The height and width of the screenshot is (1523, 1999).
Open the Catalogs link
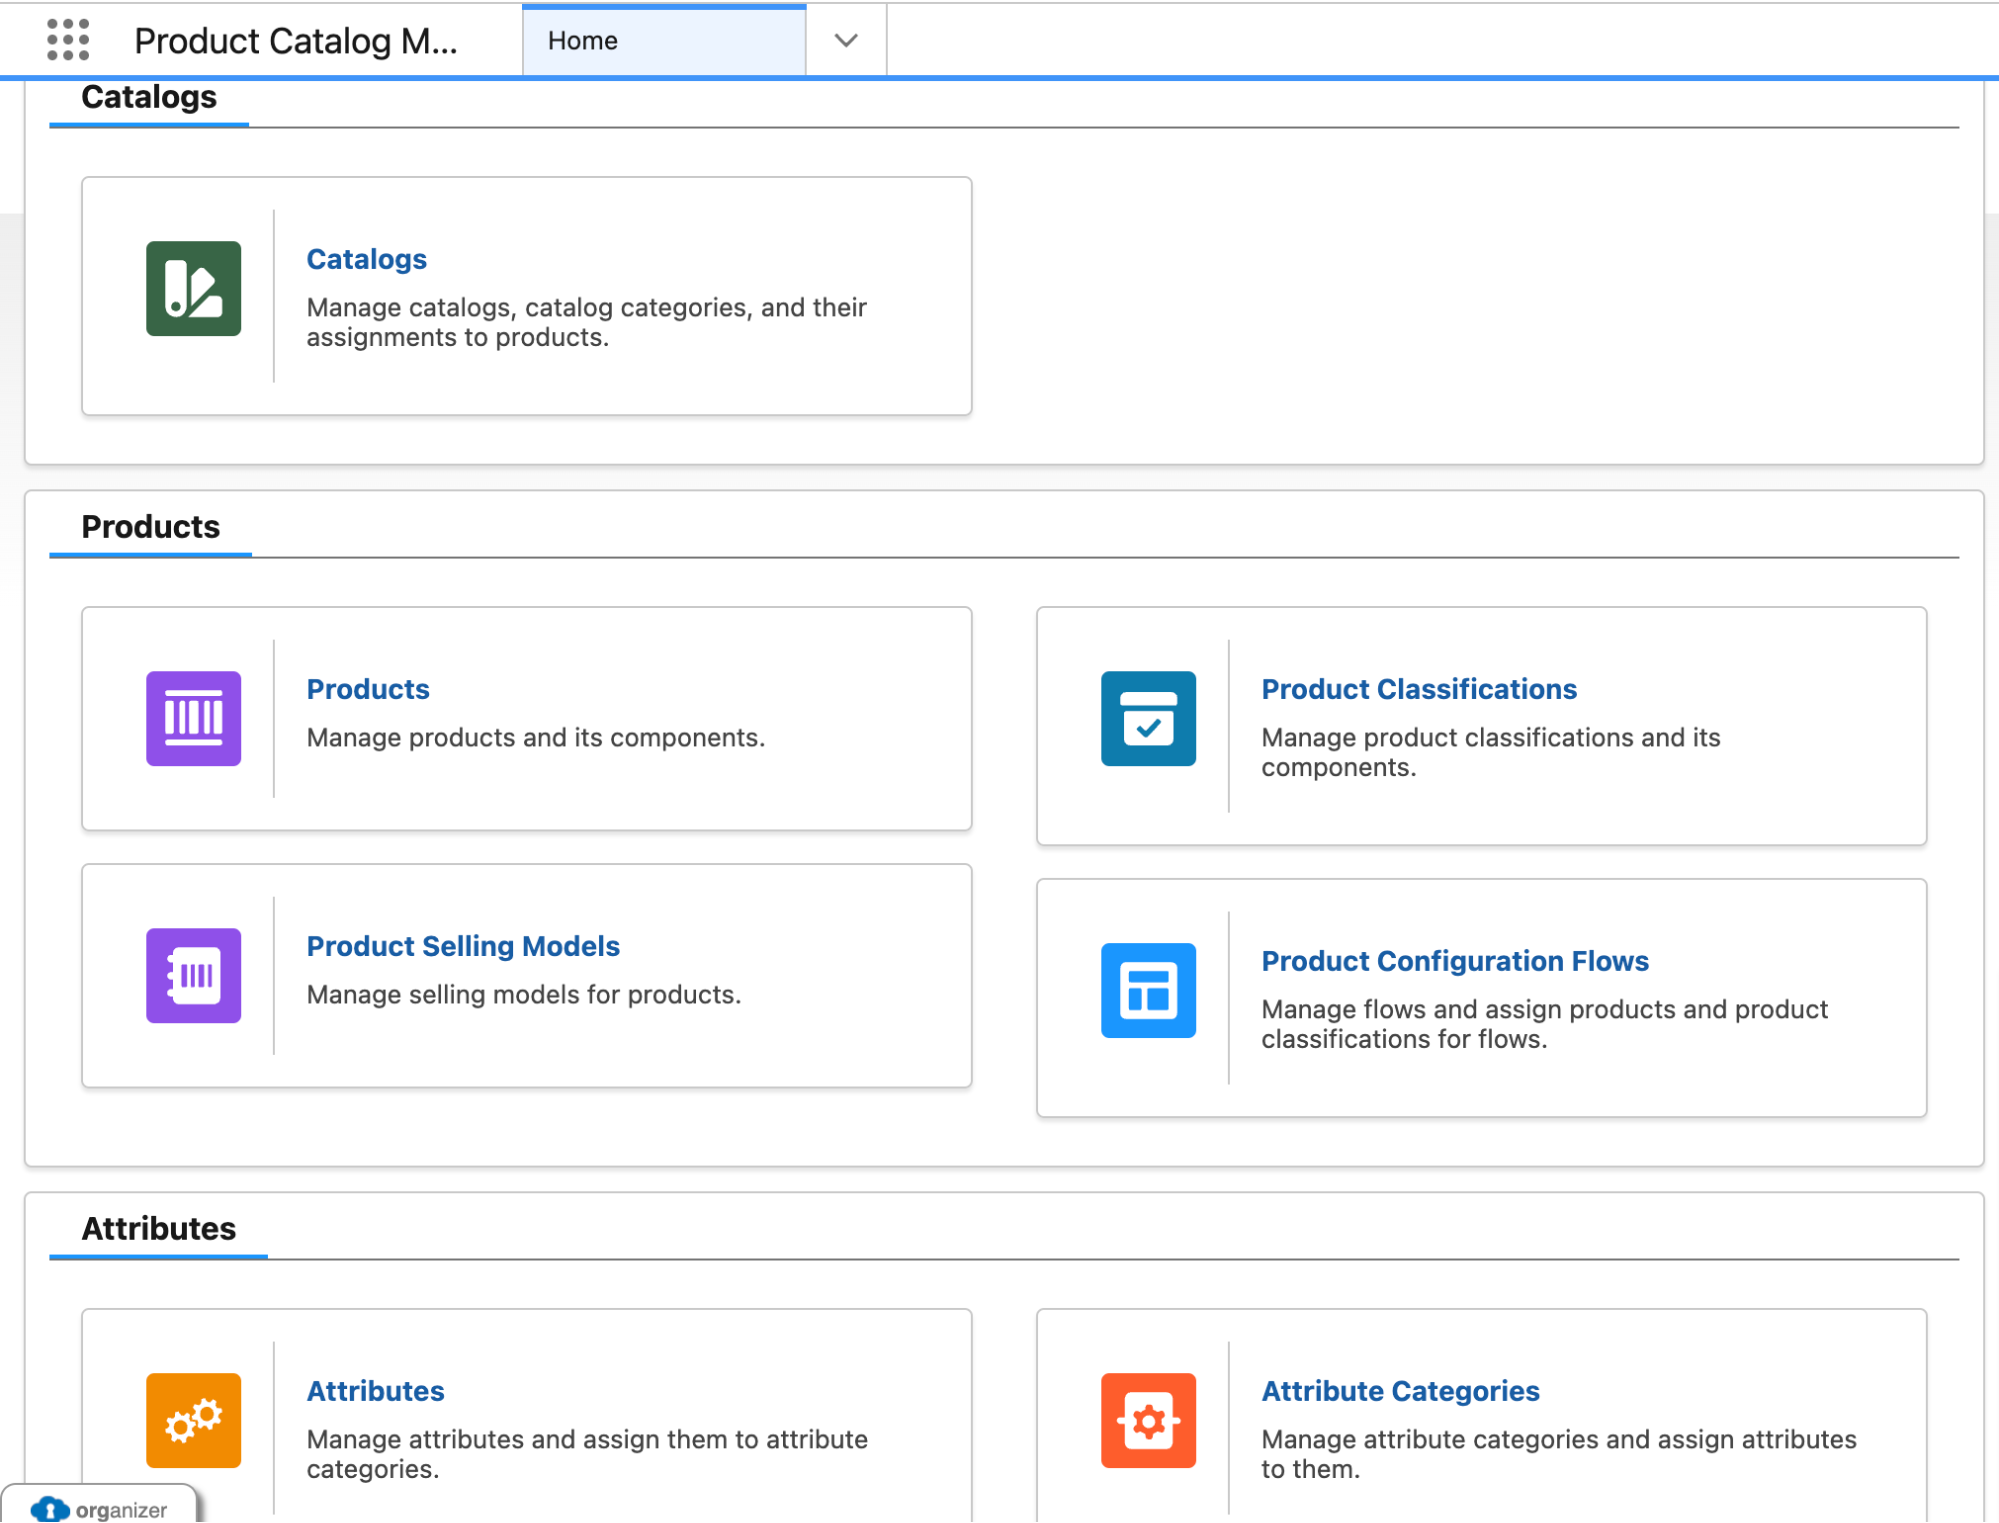[366, 259]
